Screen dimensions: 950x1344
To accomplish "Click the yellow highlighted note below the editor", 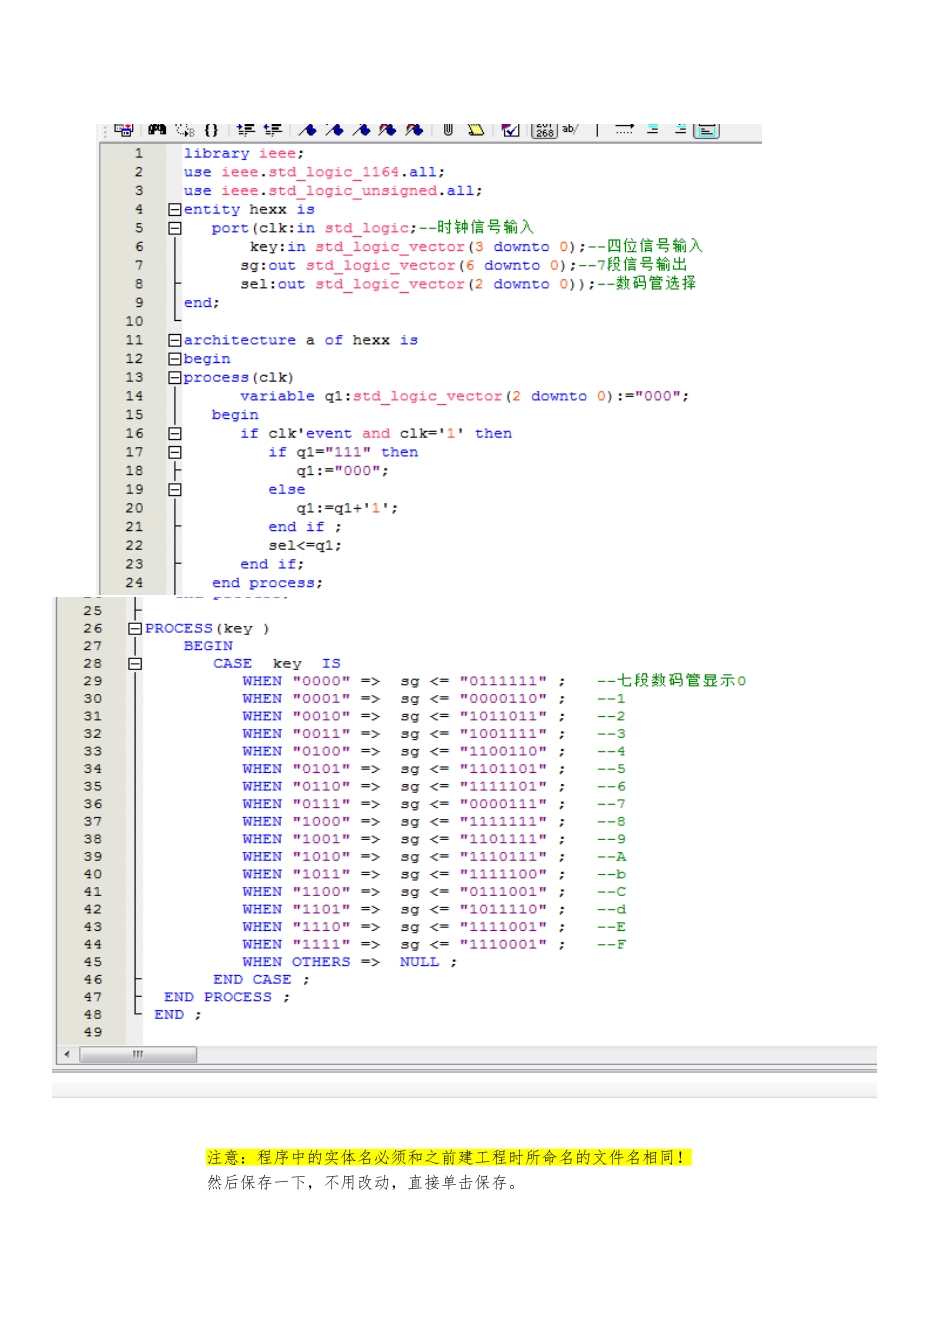I will click(448, 1157).
